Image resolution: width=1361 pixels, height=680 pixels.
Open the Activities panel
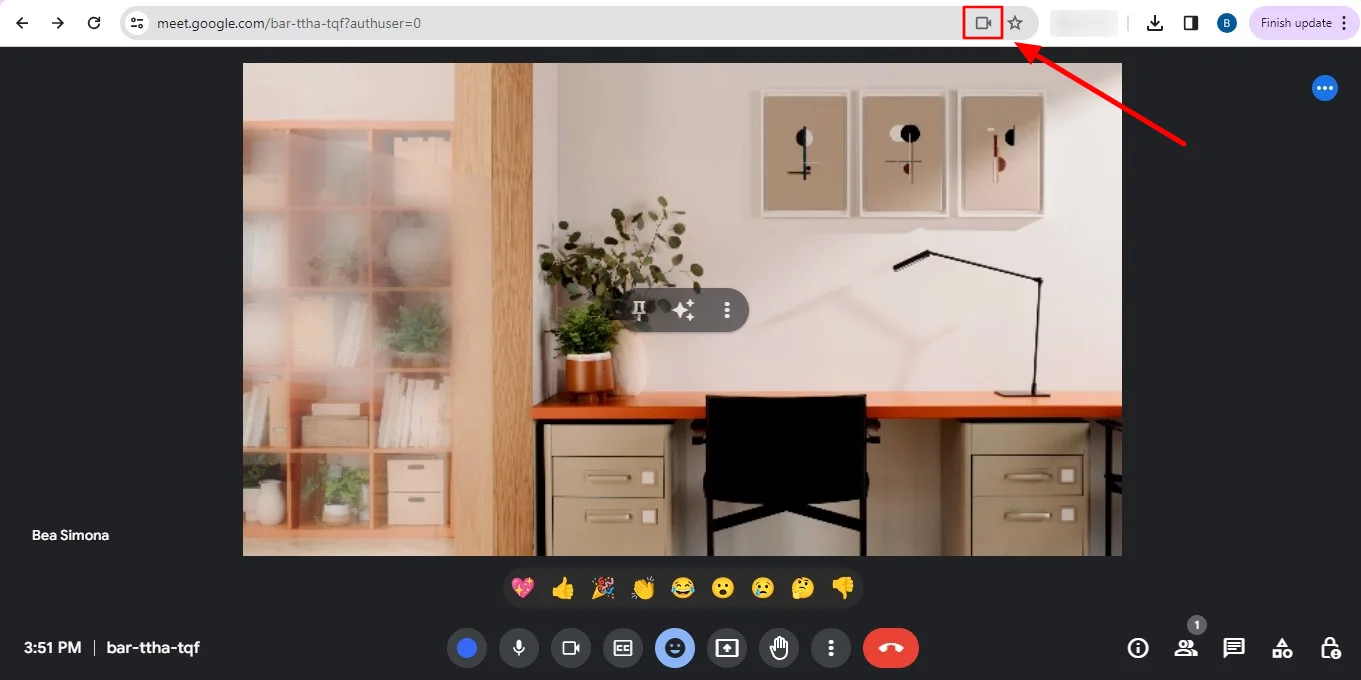(x=1282, y=648)
